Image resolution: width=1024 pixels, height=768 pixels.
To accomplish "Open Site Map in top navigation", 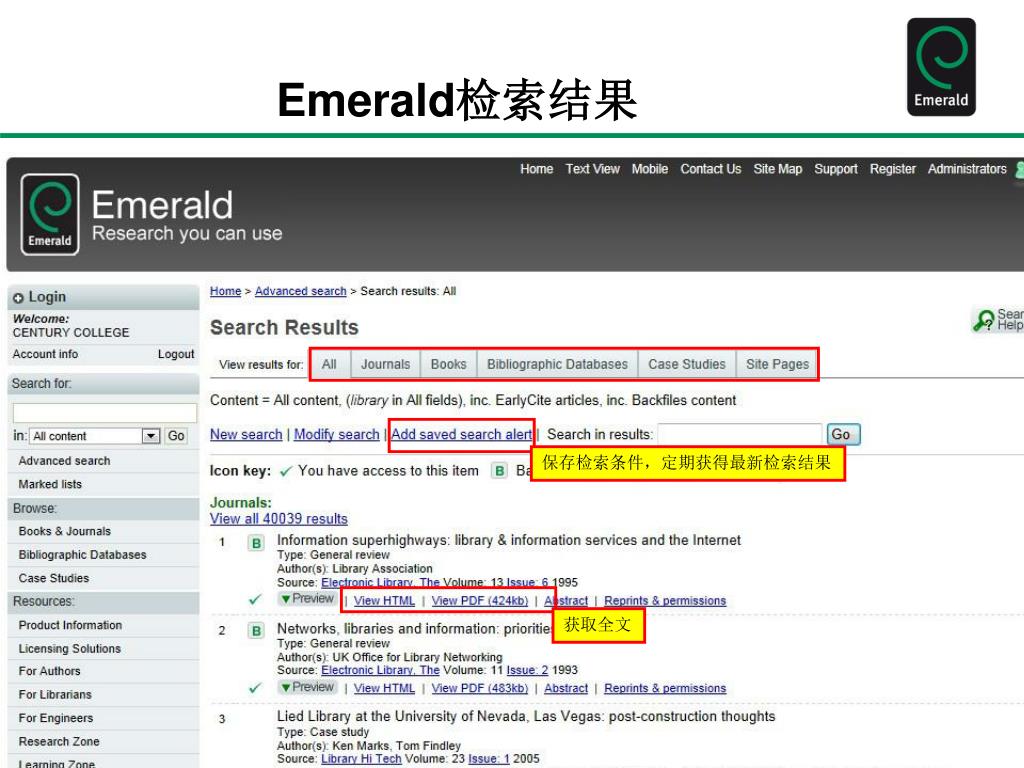I will pos(777,169).
